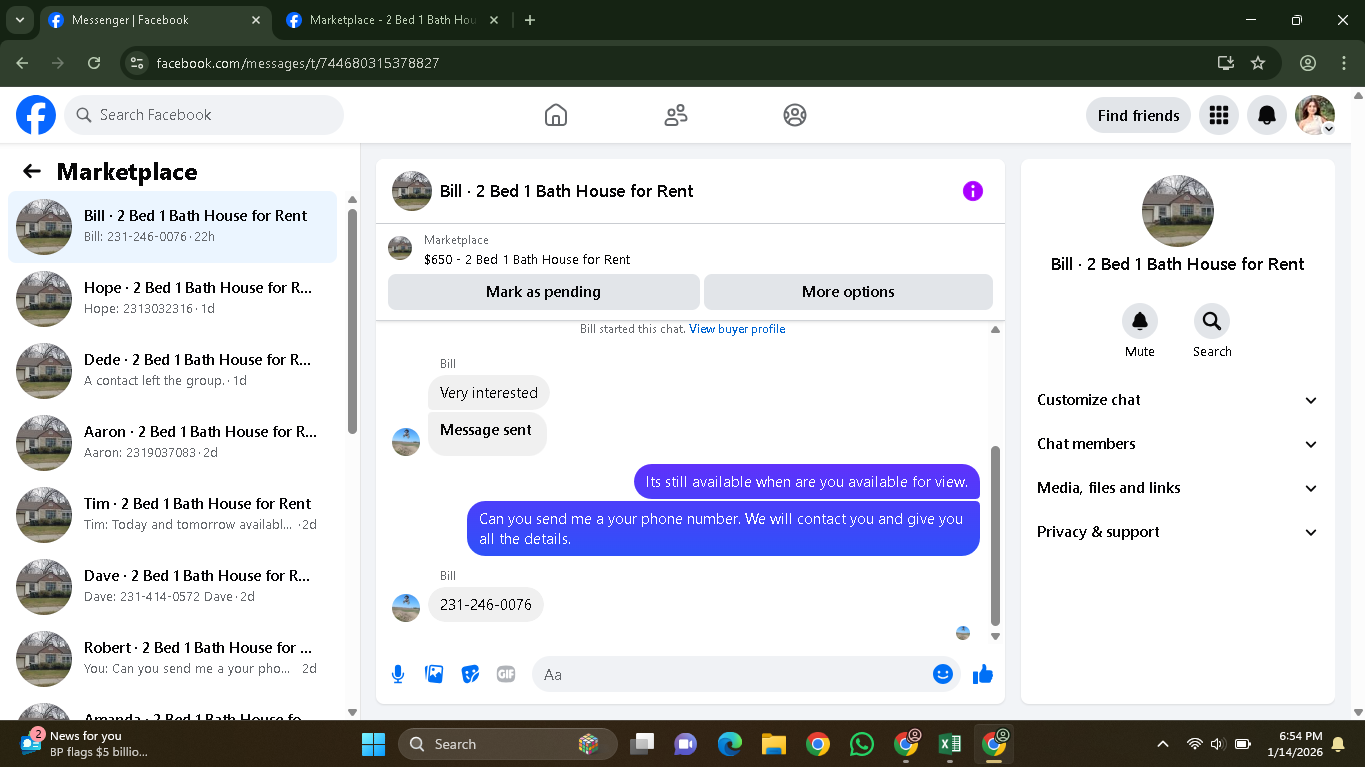Record a voice clip with microphone
The height and width of the screenshot is (767, 1365).
click(x=398, y=674)
